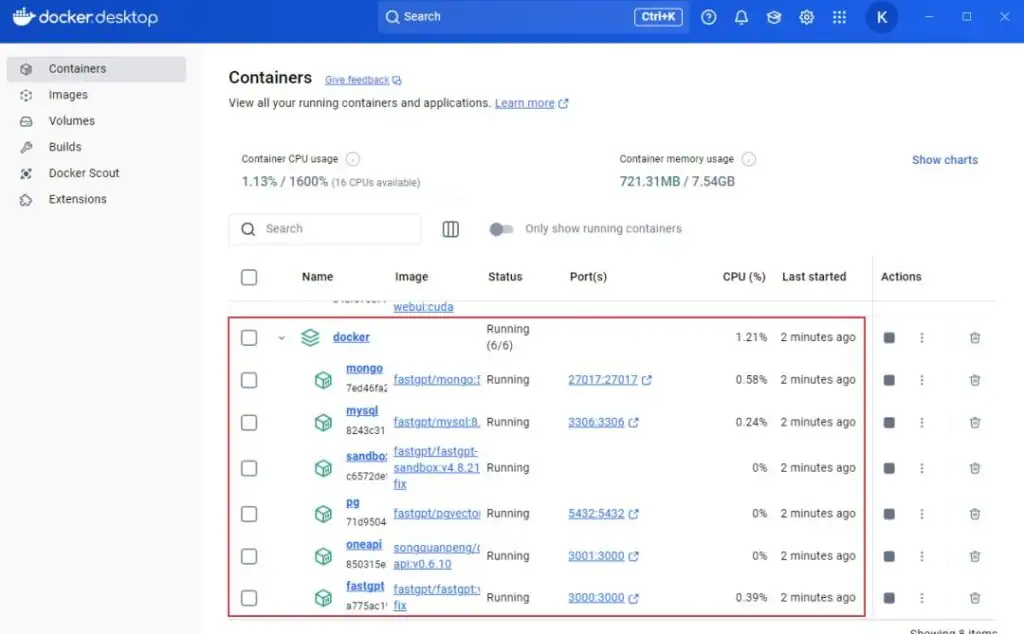
Task: Open the 3001:3000 port link for oneapi
Action: 596,556
